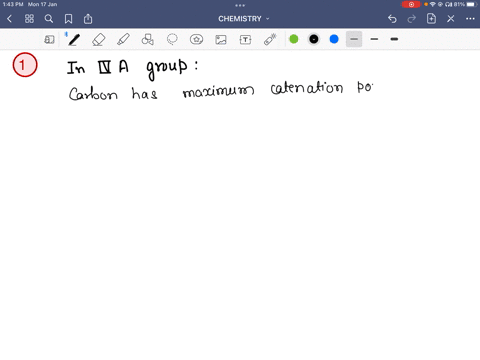480x360 pixels.
Task: Select the Eraser tool
Action: [99, 39]
